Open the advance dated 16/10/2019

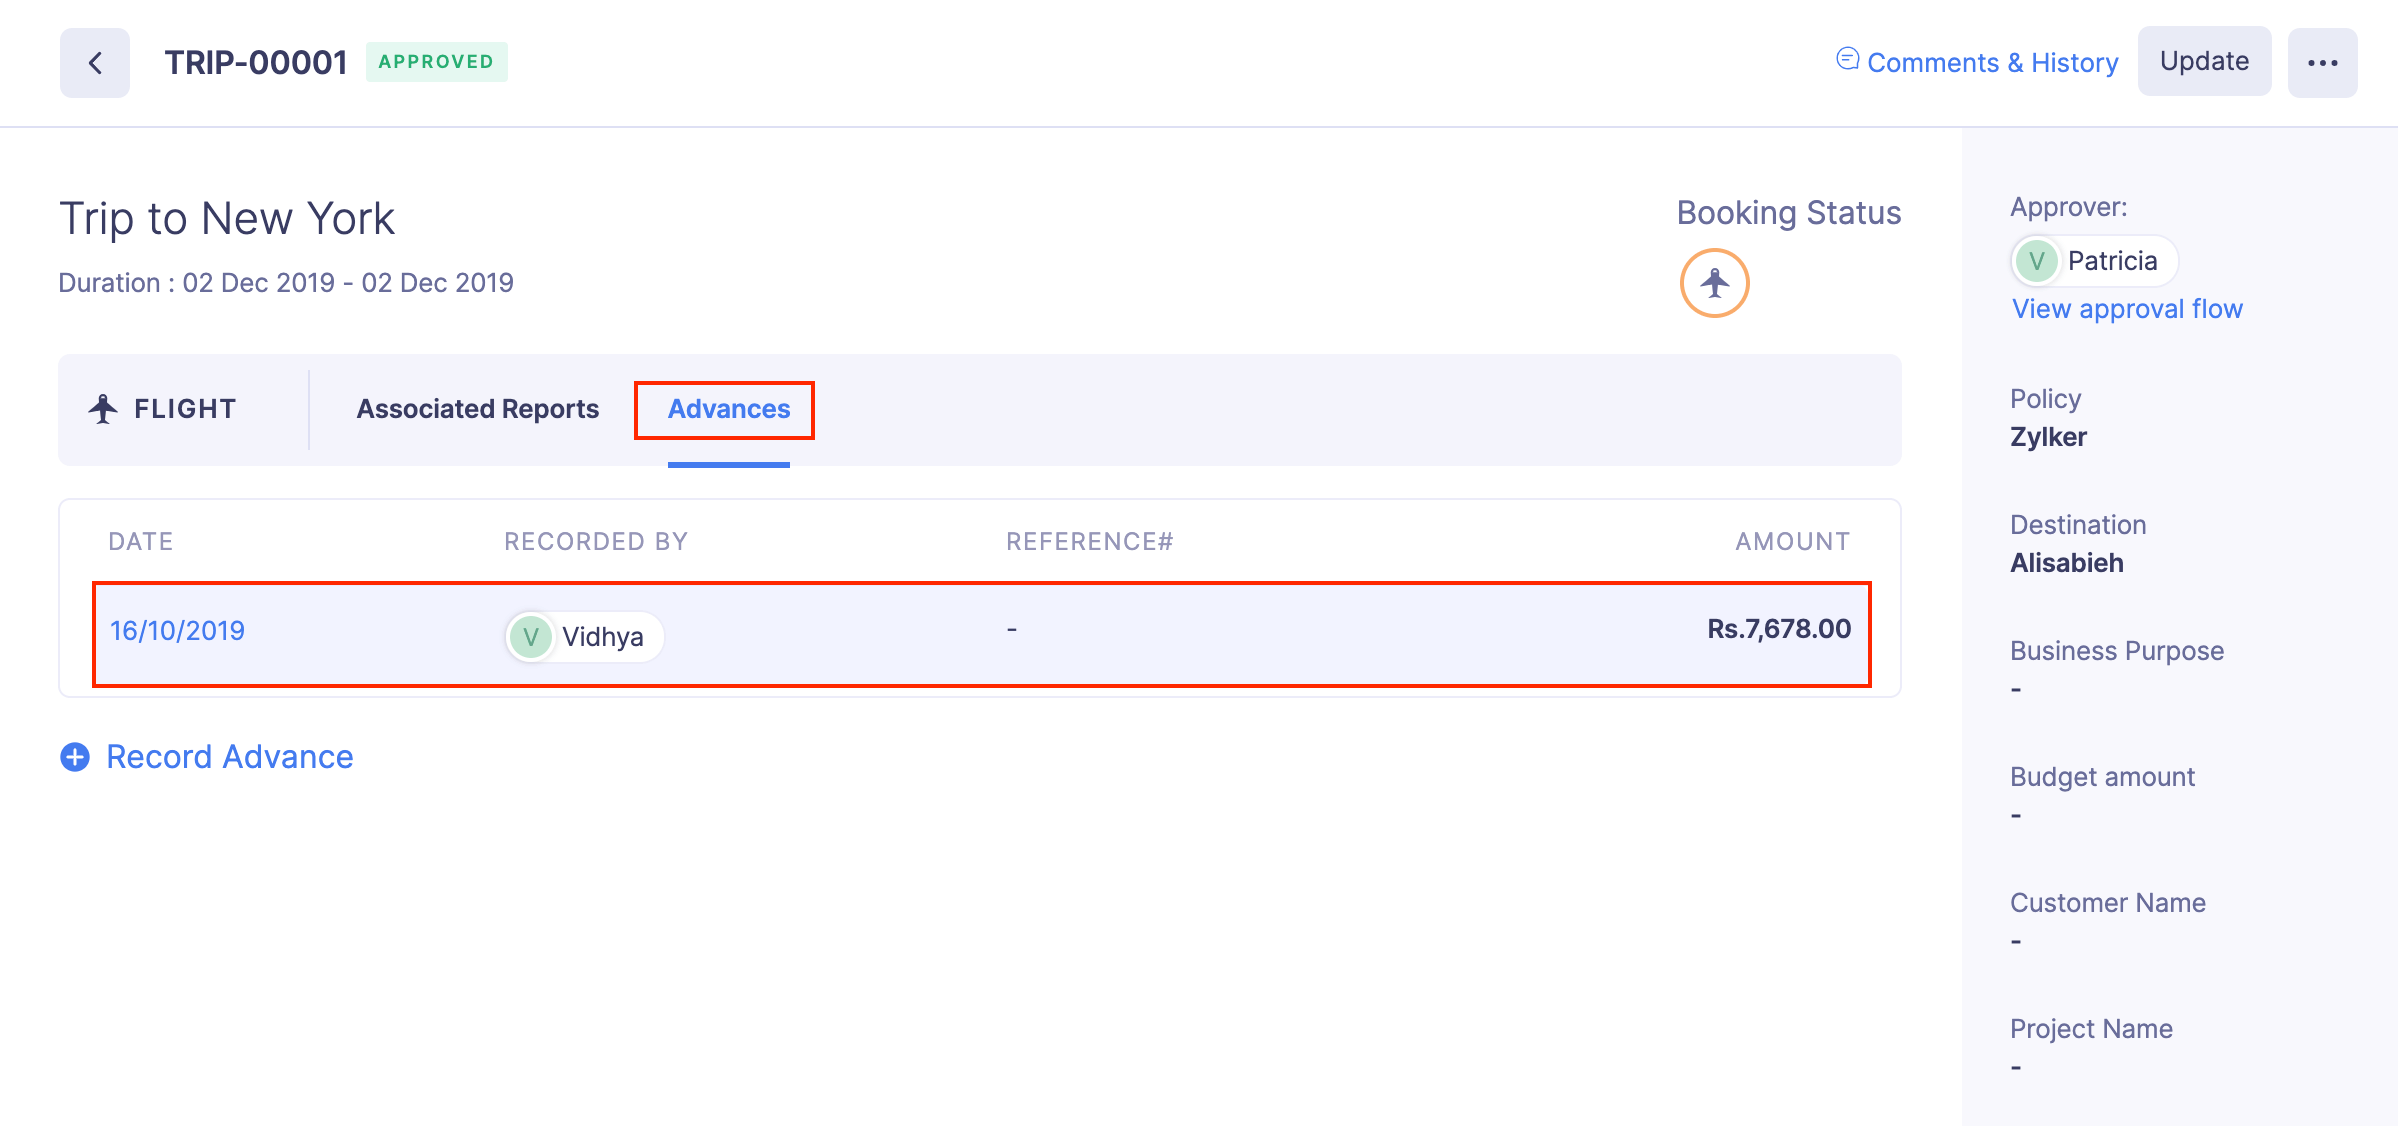[x=178, y=630]
